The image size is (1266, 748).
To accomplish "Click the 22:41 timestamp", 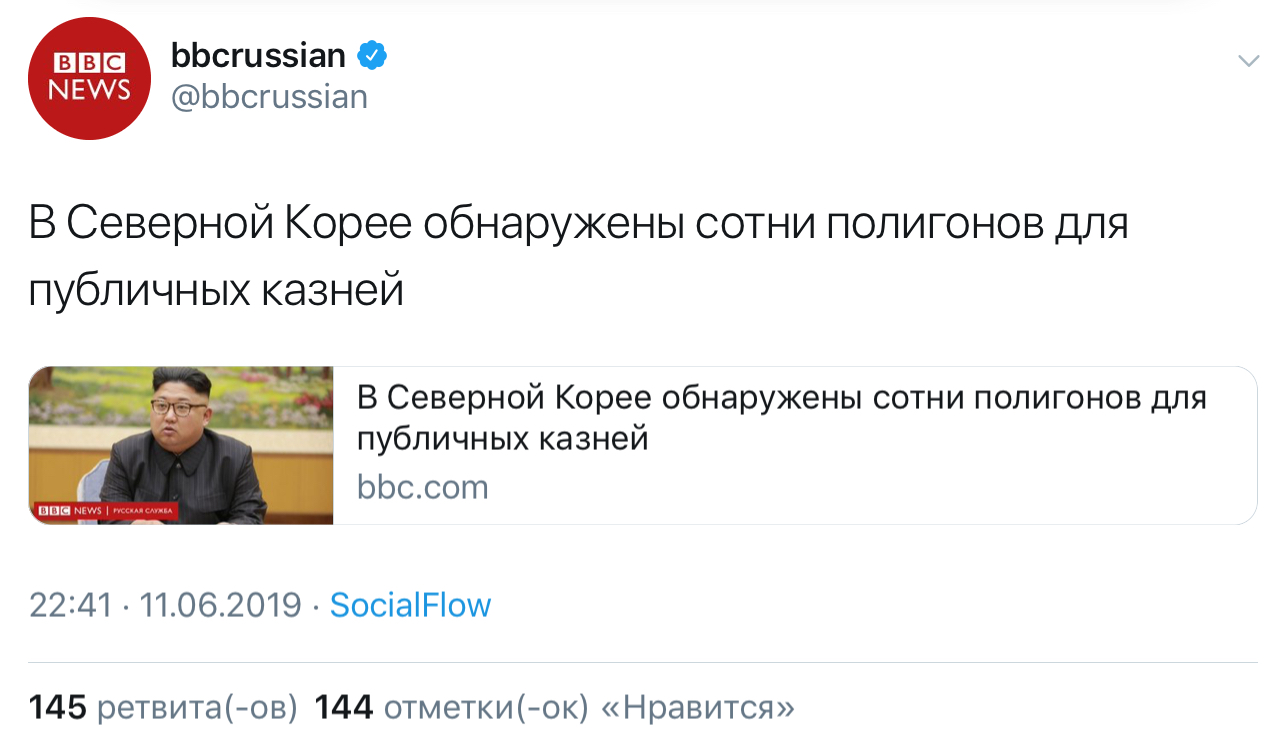I will click(x=70, y=605).
